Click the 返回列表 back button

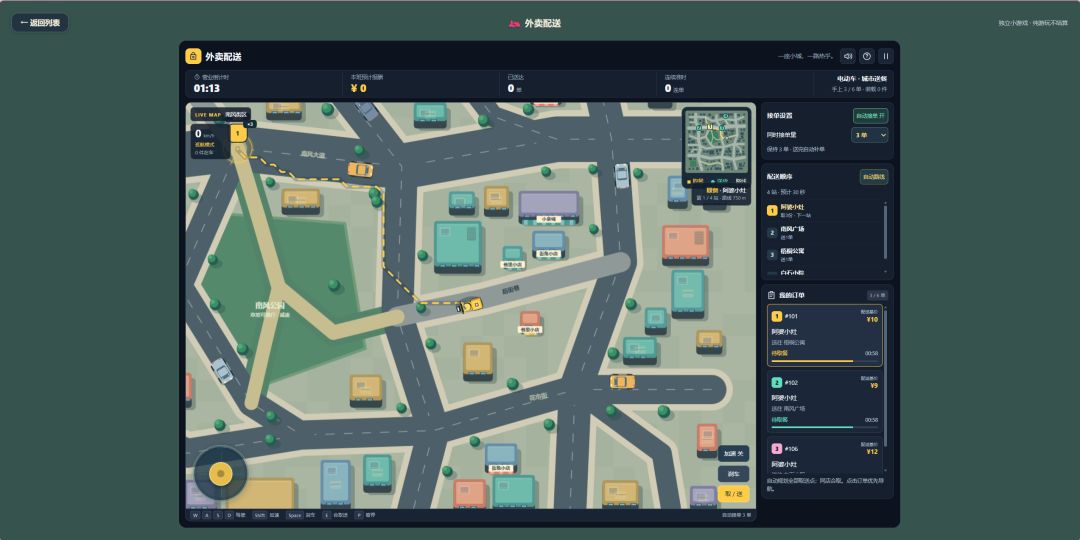click(40, 23)
